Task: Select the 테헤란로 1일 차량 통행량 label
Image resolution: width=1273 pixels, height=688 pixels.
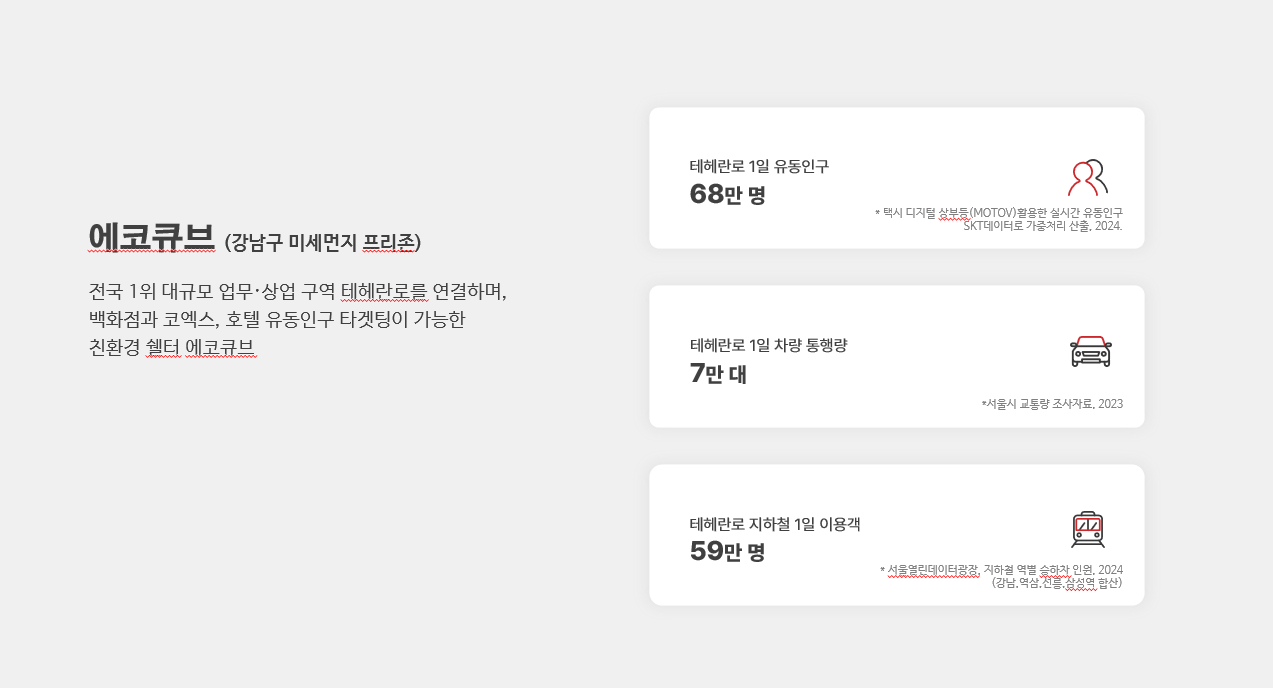Action: coord(768,345)
